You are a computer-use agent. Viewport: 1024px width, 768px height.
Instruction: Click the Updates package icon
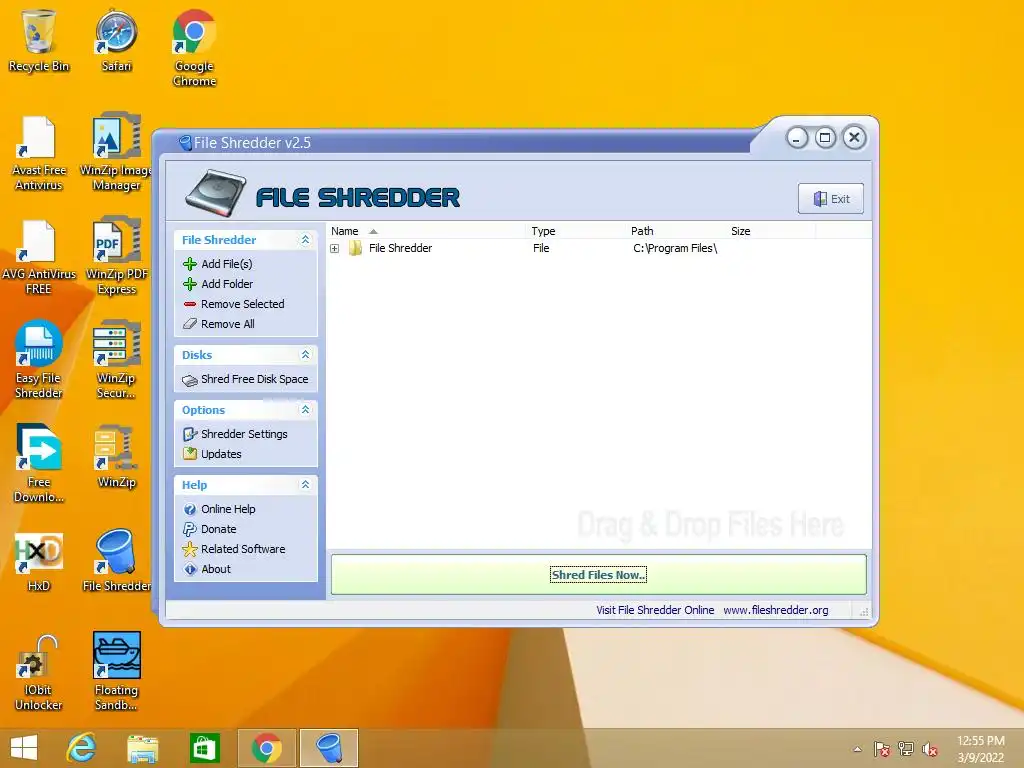point(190,454)
